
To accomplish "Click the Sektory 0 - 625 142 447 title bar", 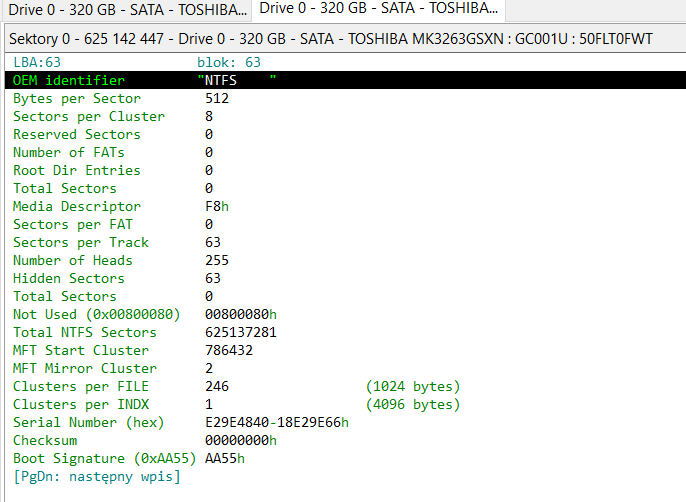I will (x=345, y=39).
